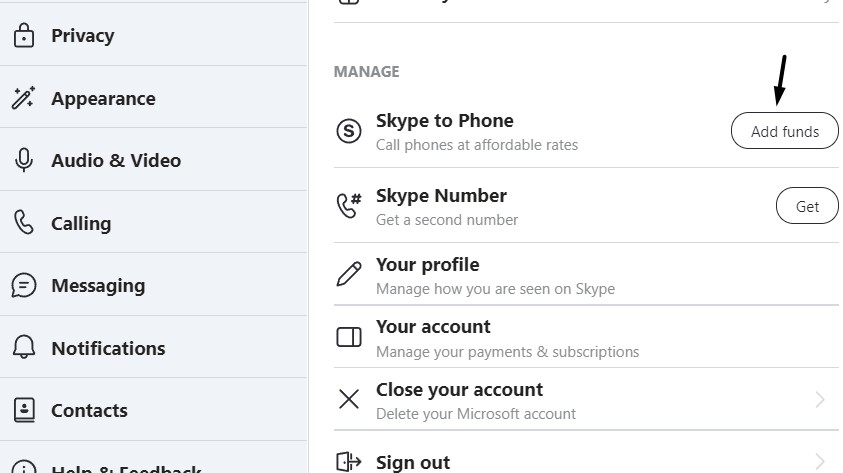Click the Your profile pencil icon
The width and height of the screenshot is (843, 473).
pos(349,275)
